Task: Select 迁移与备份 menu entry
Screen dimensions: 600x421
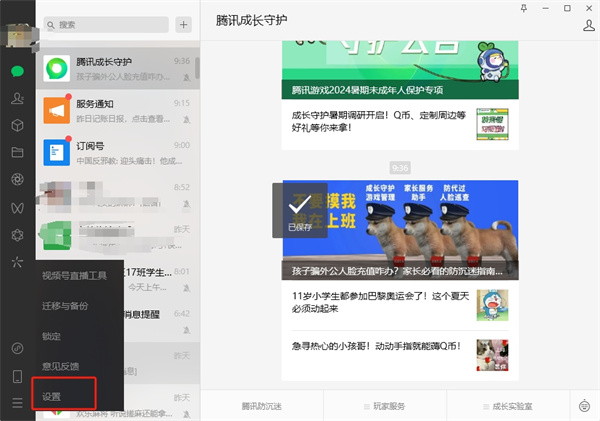Action: pos(79,306)
